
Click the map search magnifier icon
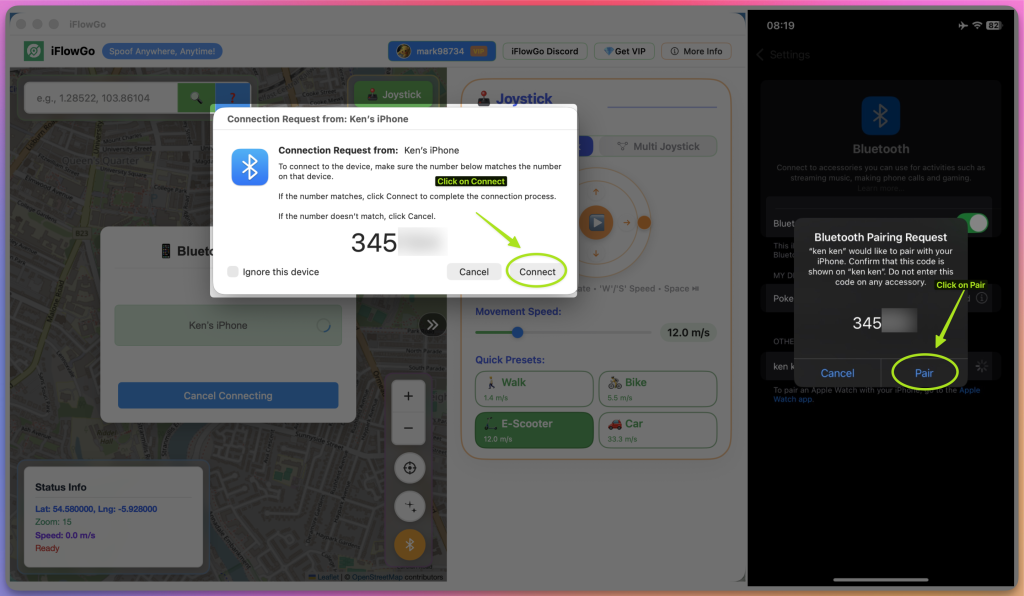[x=196, y=98]
